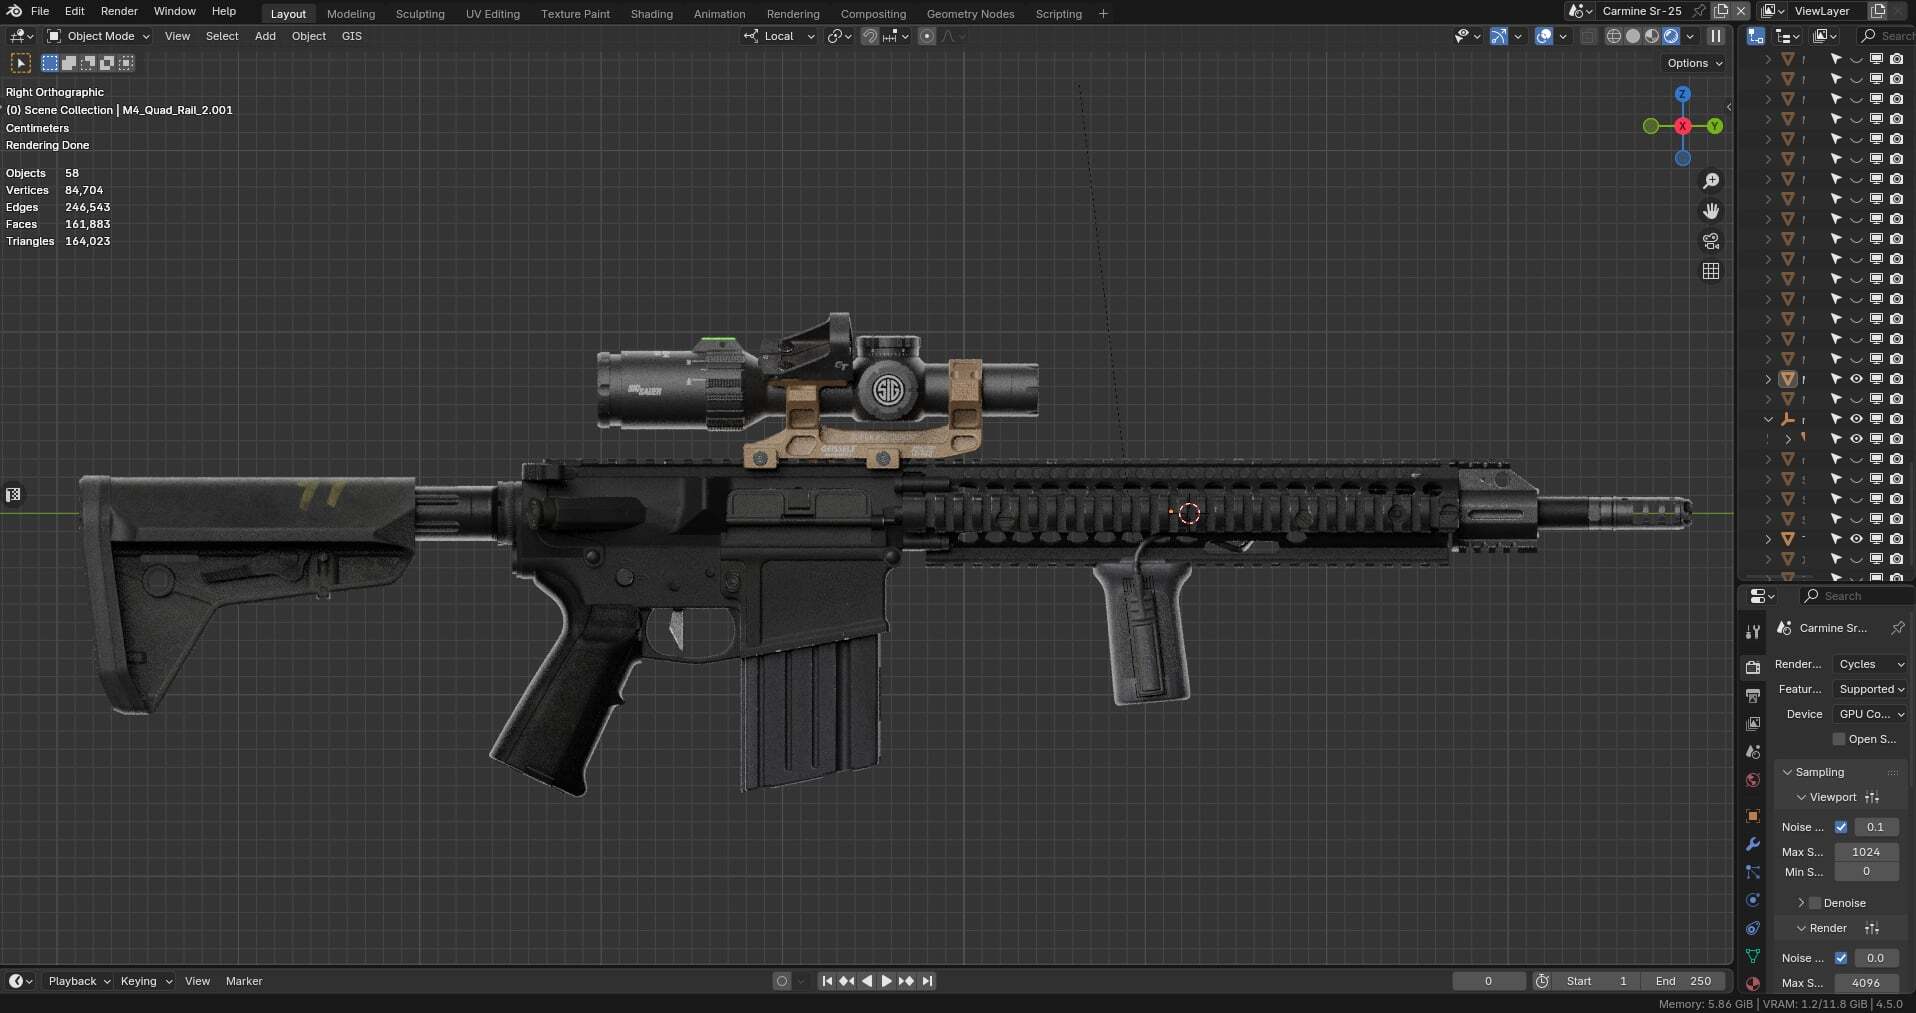Enable the Open Shading Language checkbox

coord(1838,739)
